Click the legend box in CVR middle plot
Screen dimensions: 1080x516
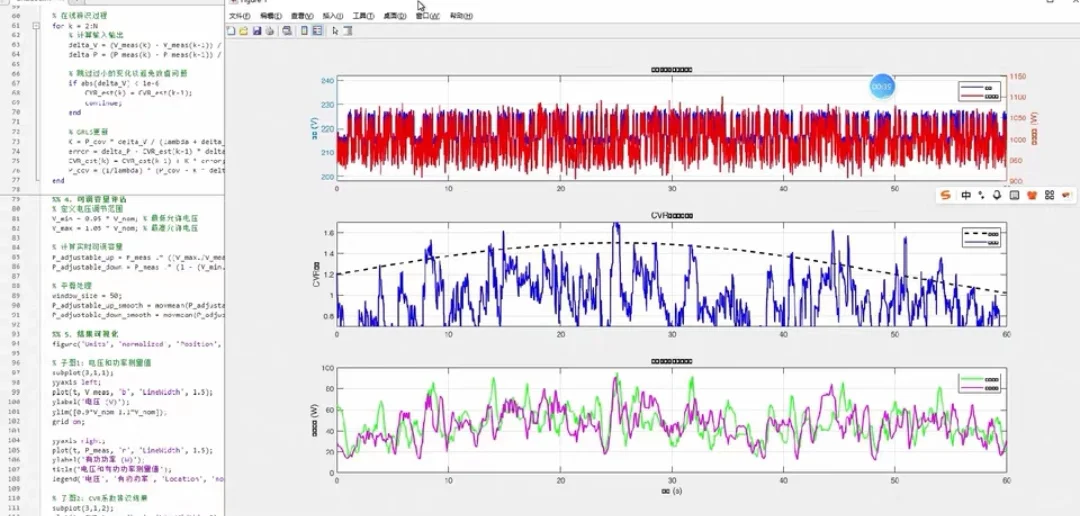[982, 238]
